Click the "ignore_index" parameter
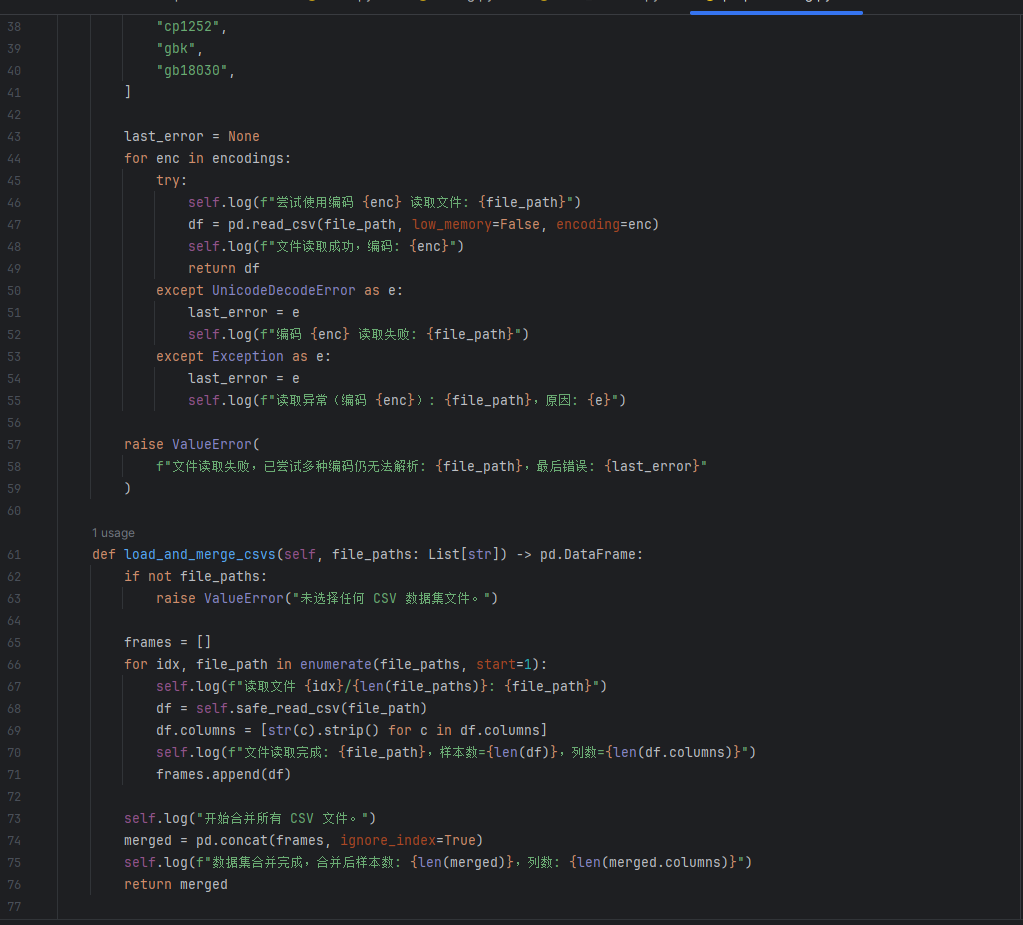This screenshot has width=1023, height=925. click(388, 841)
